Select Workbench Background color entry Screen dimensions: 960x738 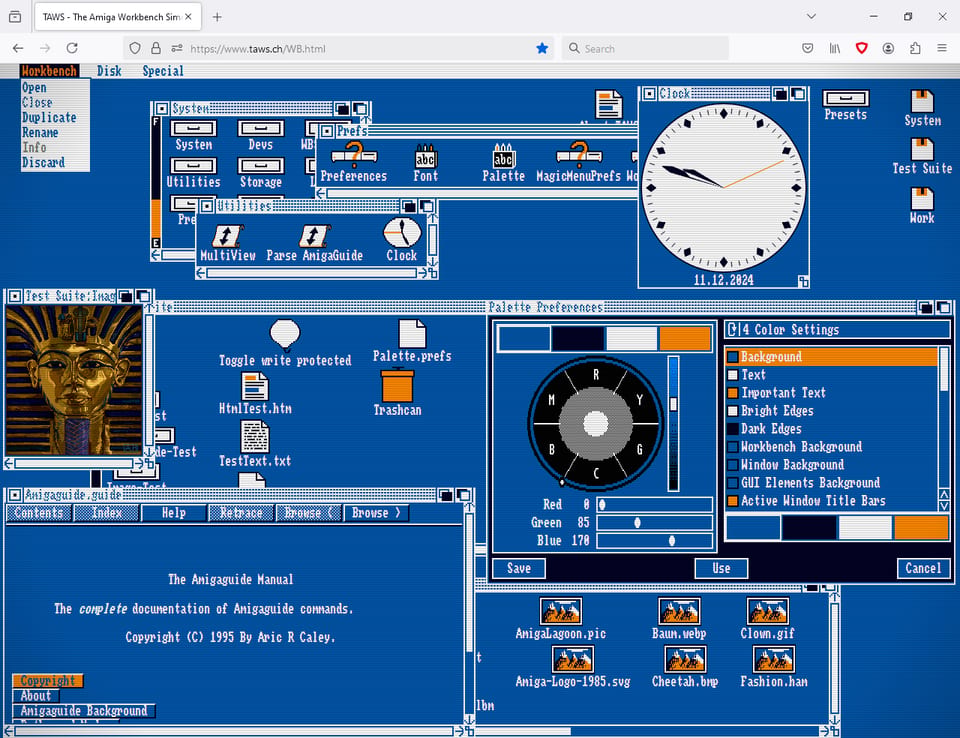click(831, 446)
